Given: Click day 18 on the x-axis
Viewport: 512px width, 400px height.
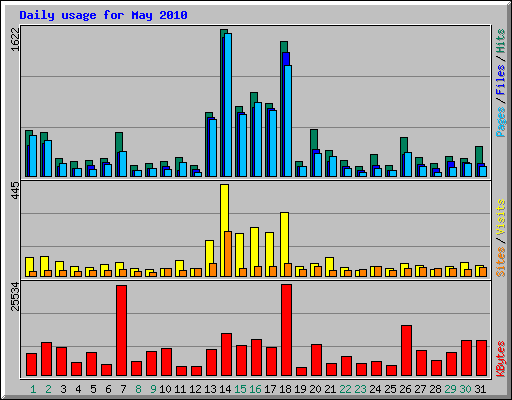Looking at the screenshot, I should 285,389.
